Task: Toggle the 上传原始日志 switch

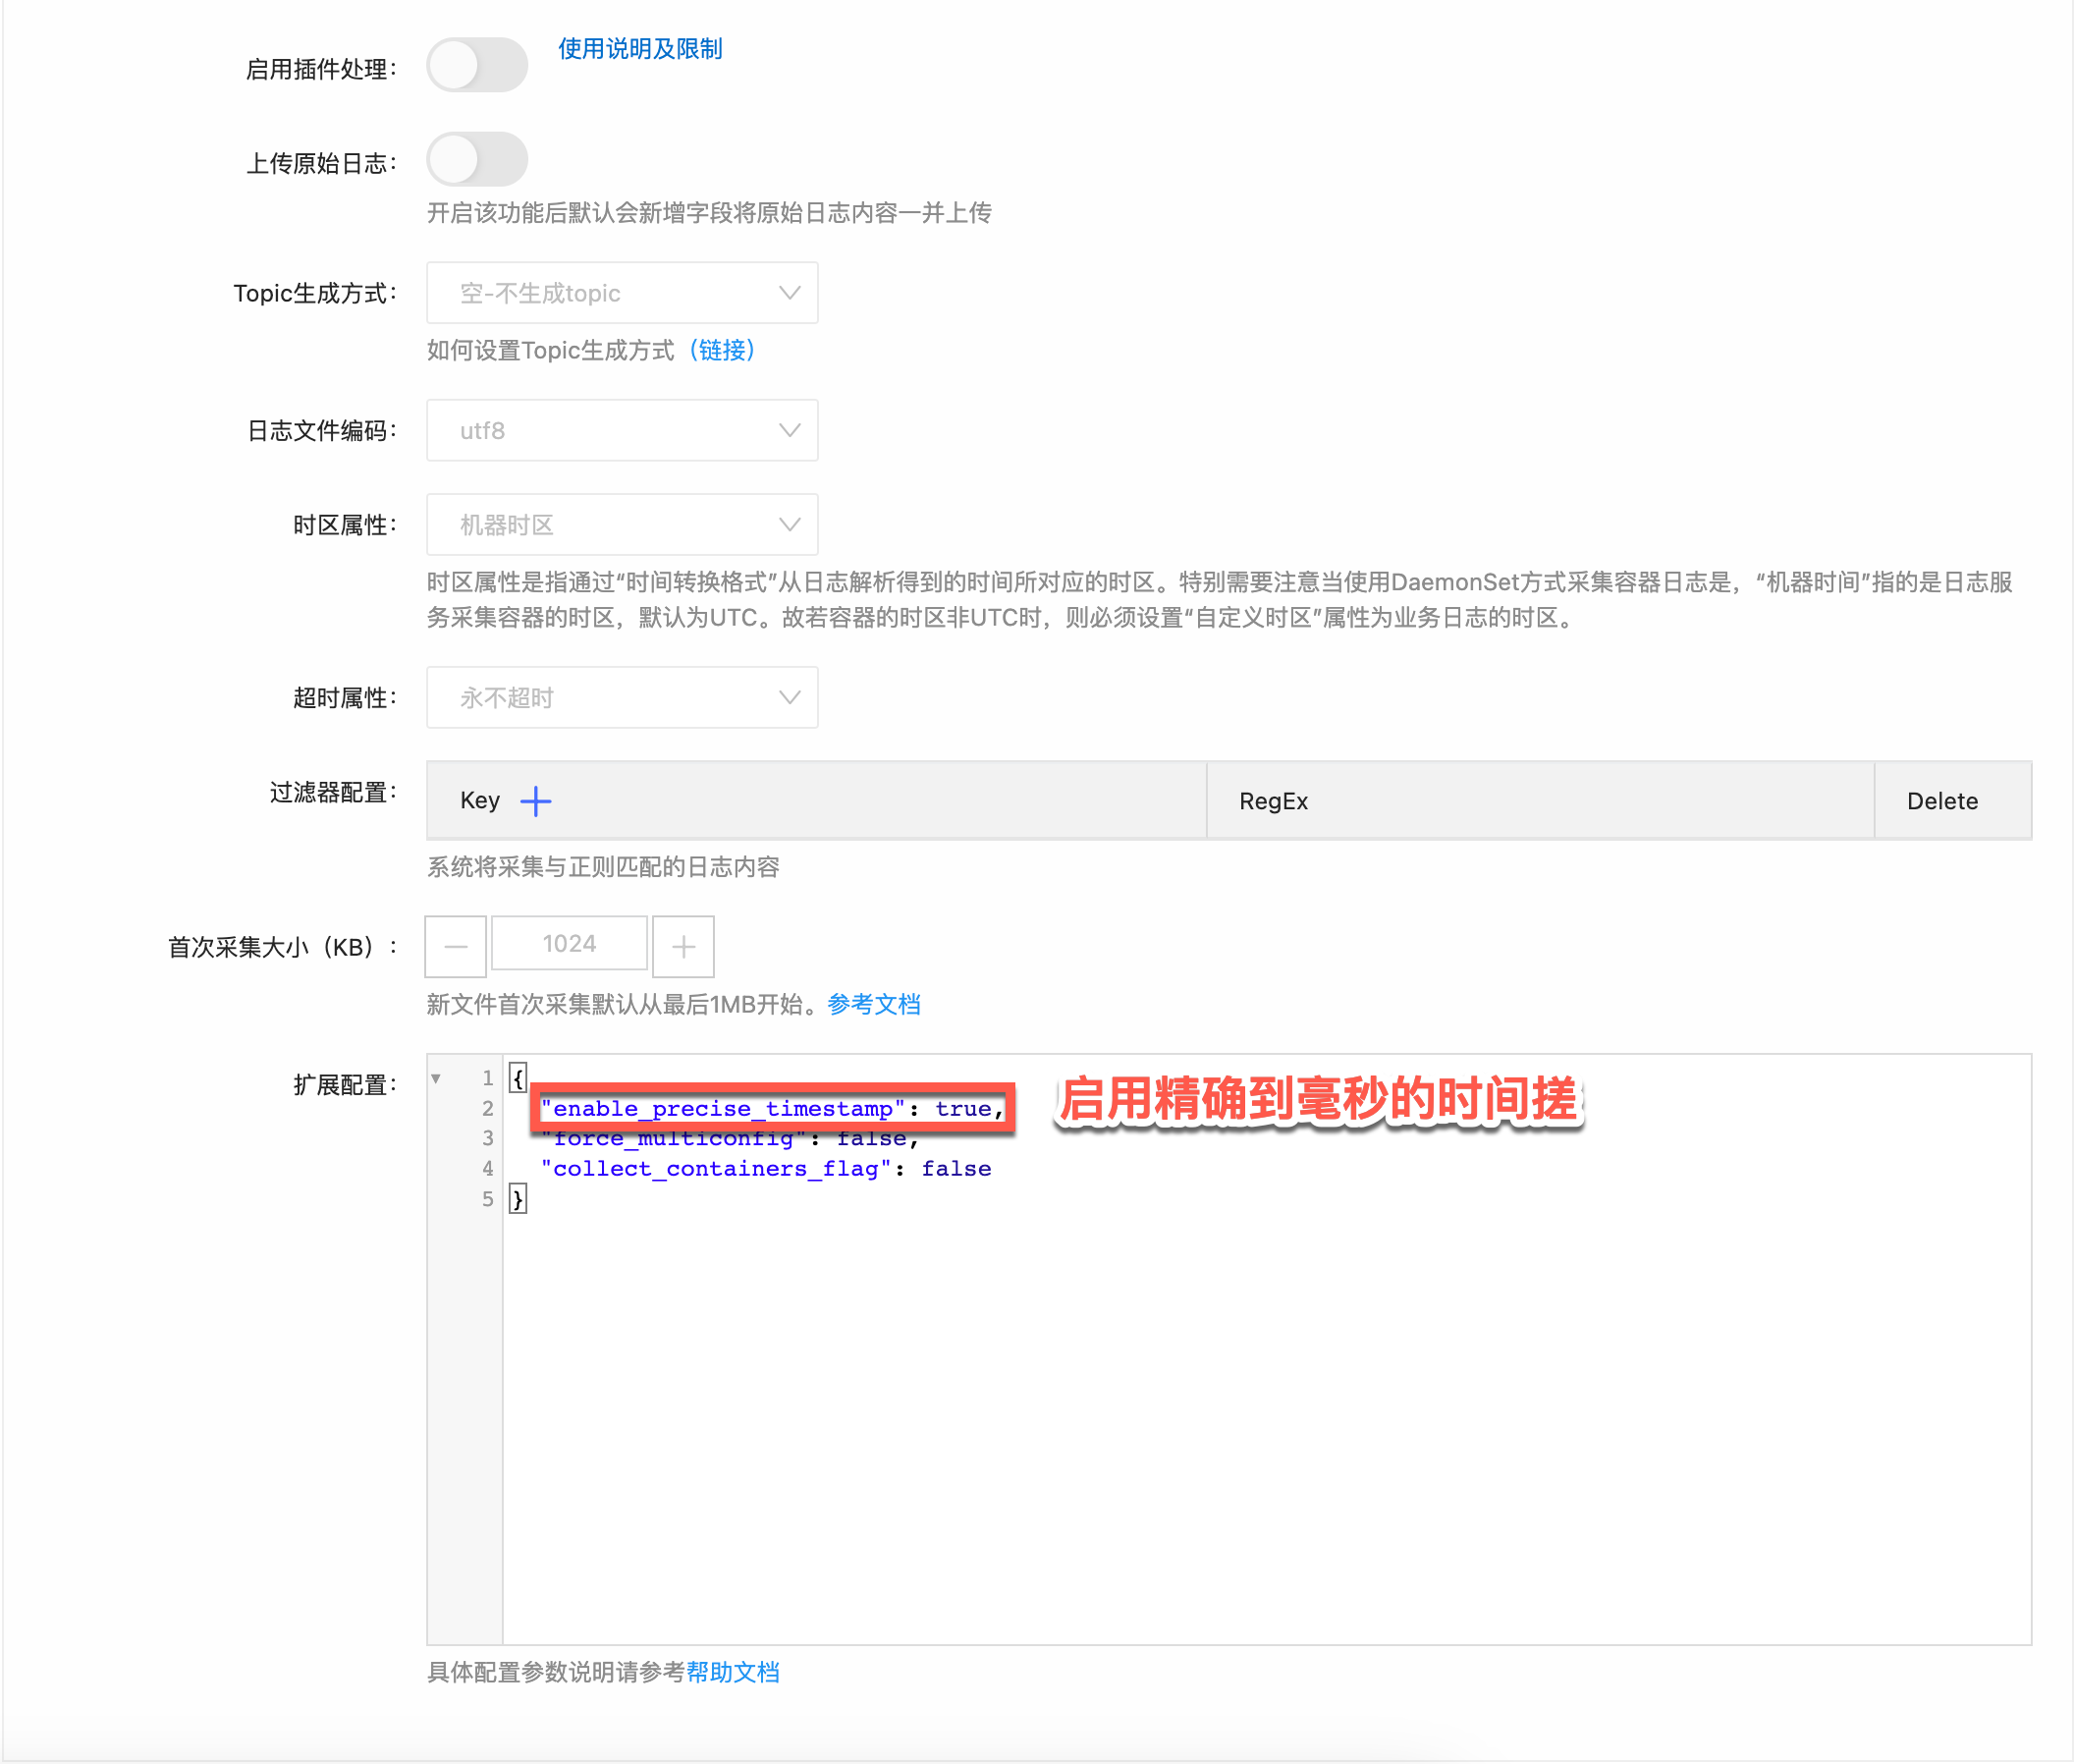Action: (x=477, y=159)
